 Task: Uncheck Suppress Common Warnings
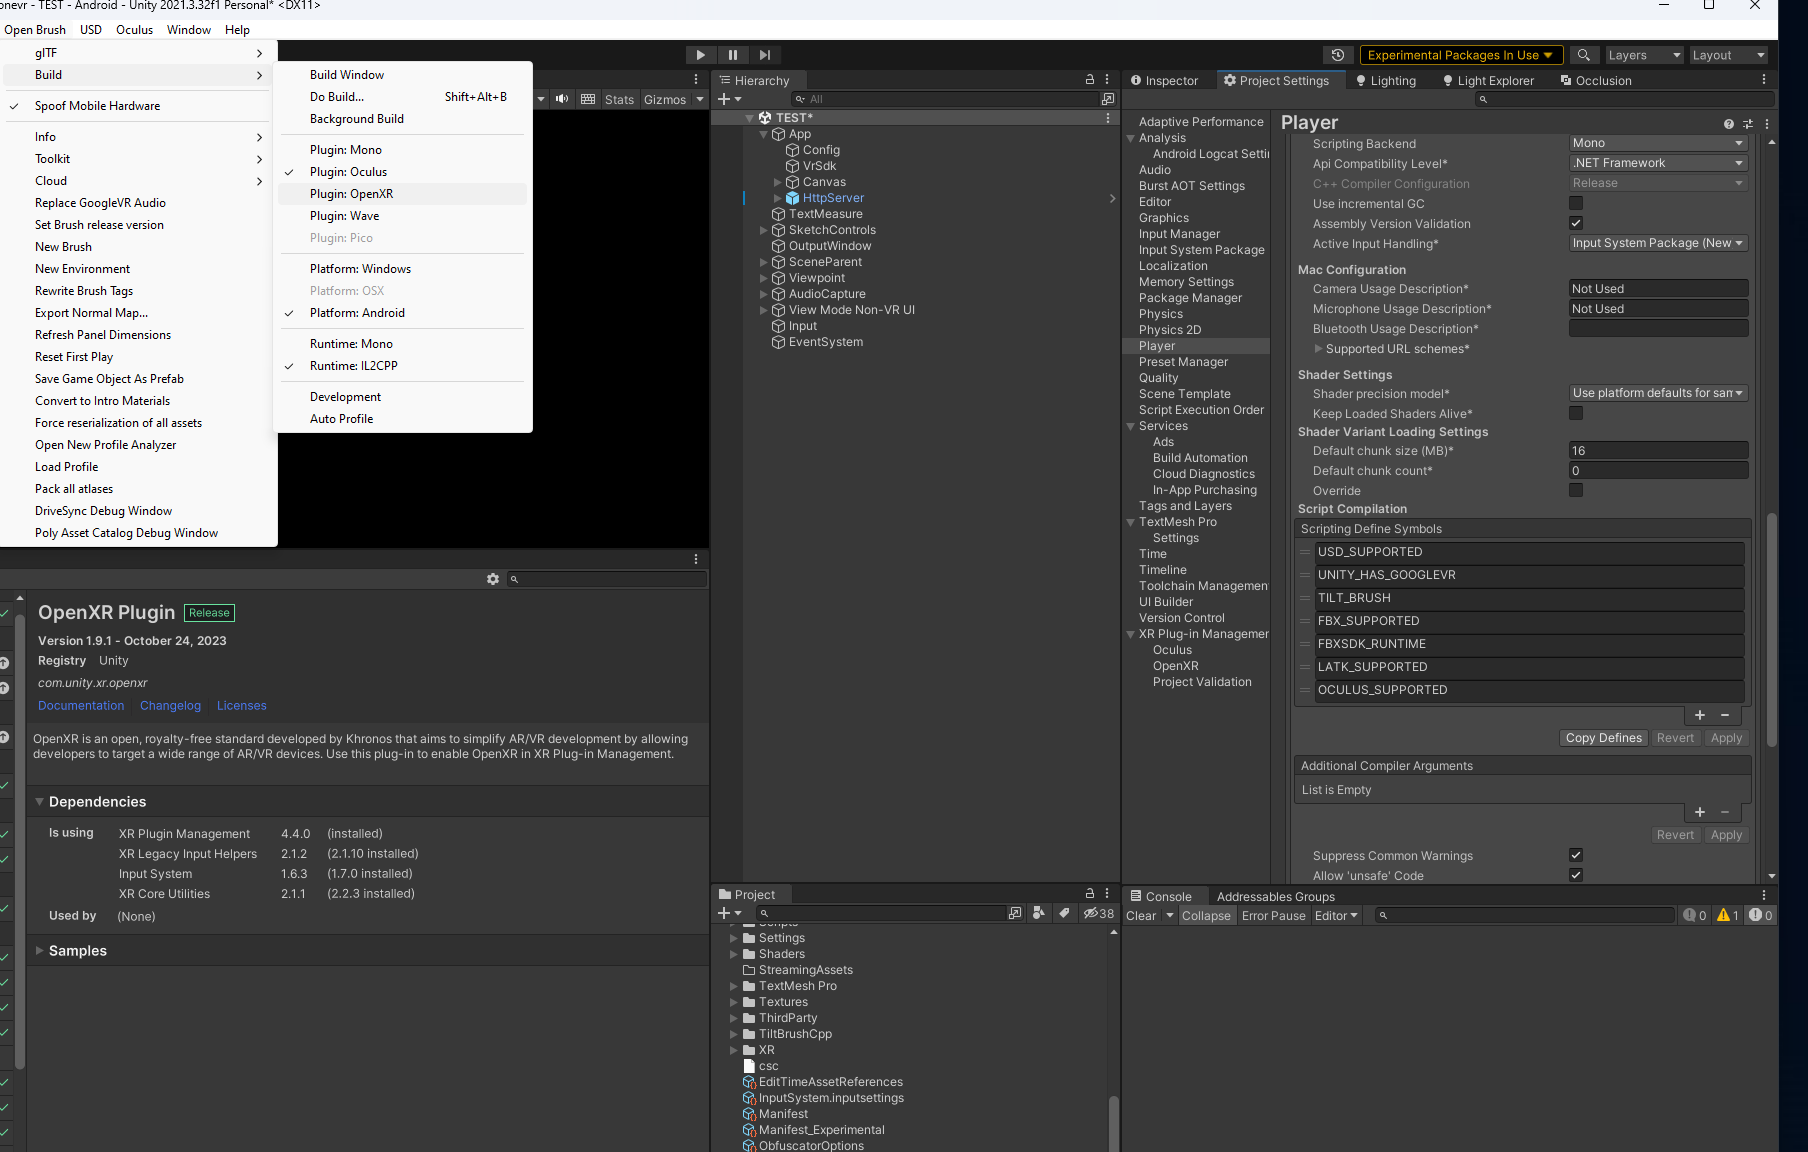pos(1576,855)
